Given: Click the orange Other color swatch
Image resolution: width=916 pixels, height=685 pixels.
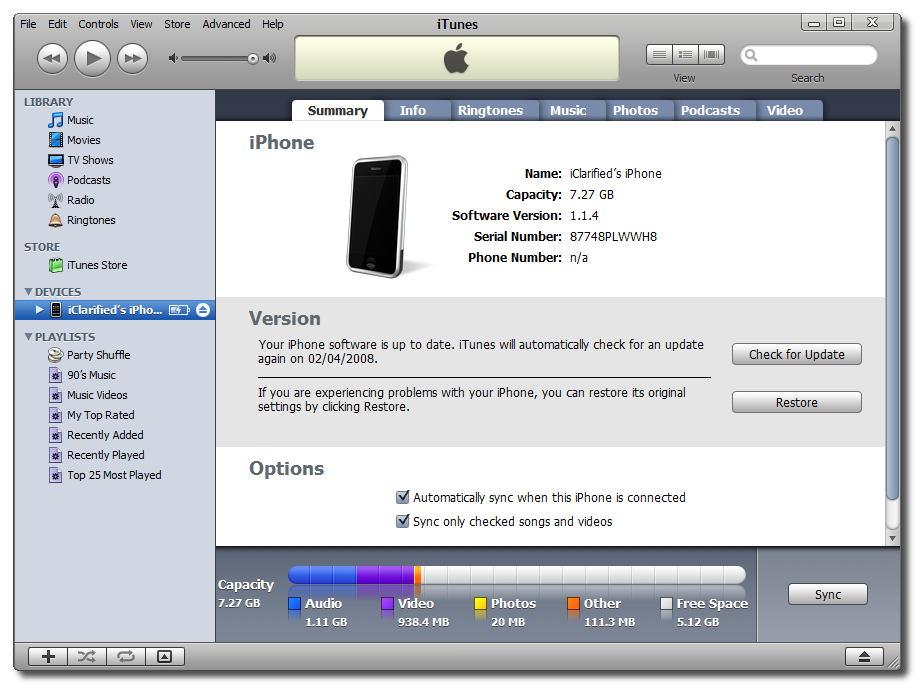Looking at the screenshot, I should coord(573,603).
